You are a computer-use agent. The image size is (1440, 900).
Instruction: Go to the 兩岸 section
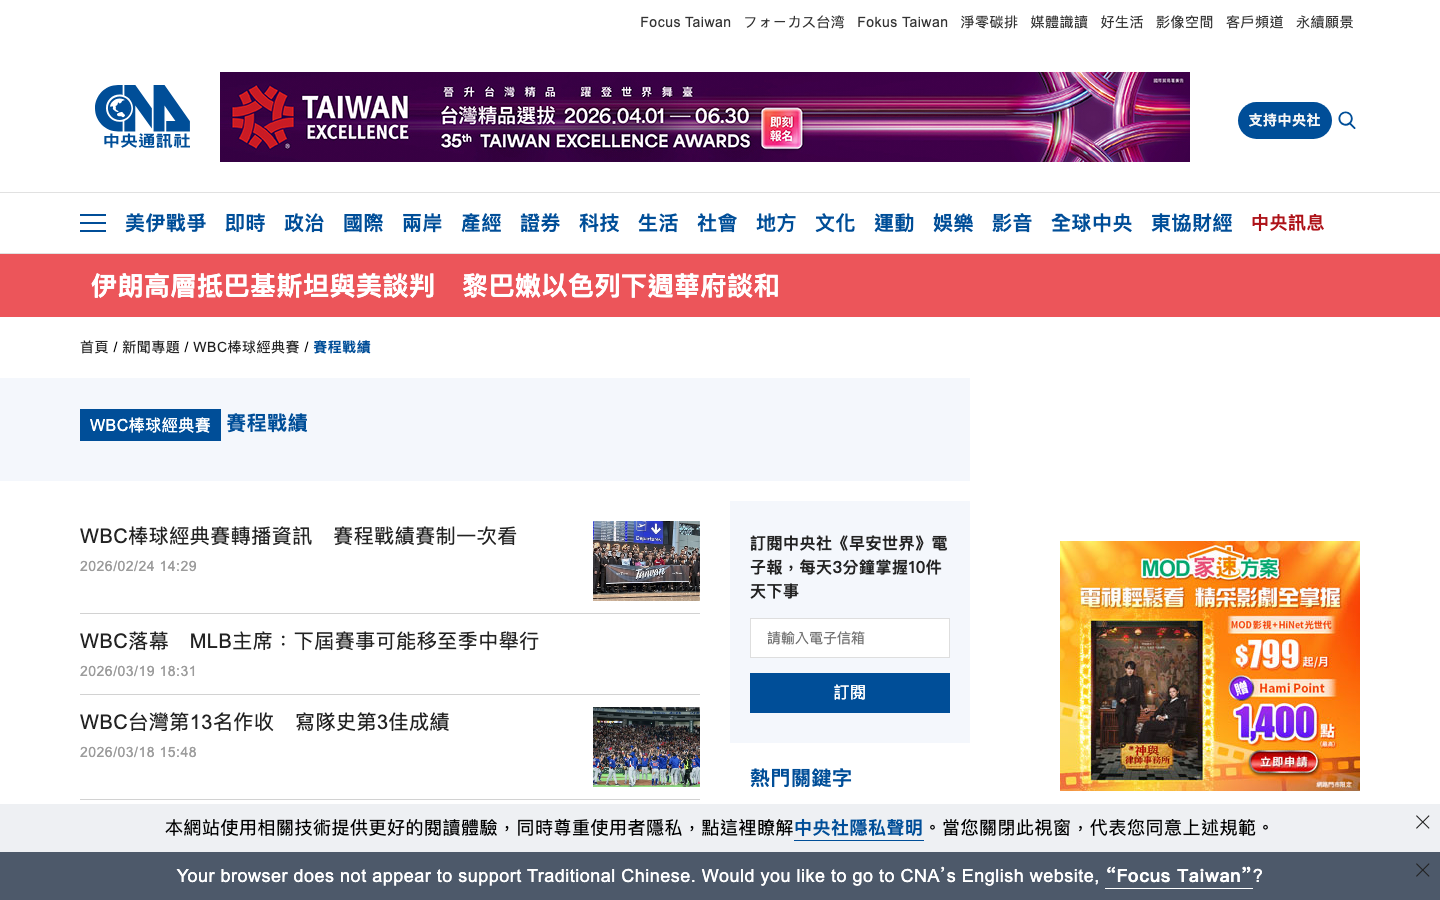pos(422,223)
